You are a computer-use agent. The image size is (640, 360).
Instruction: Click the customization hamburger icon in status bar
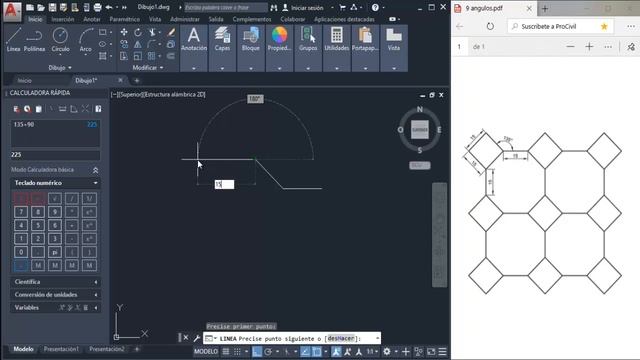point(442,351)
